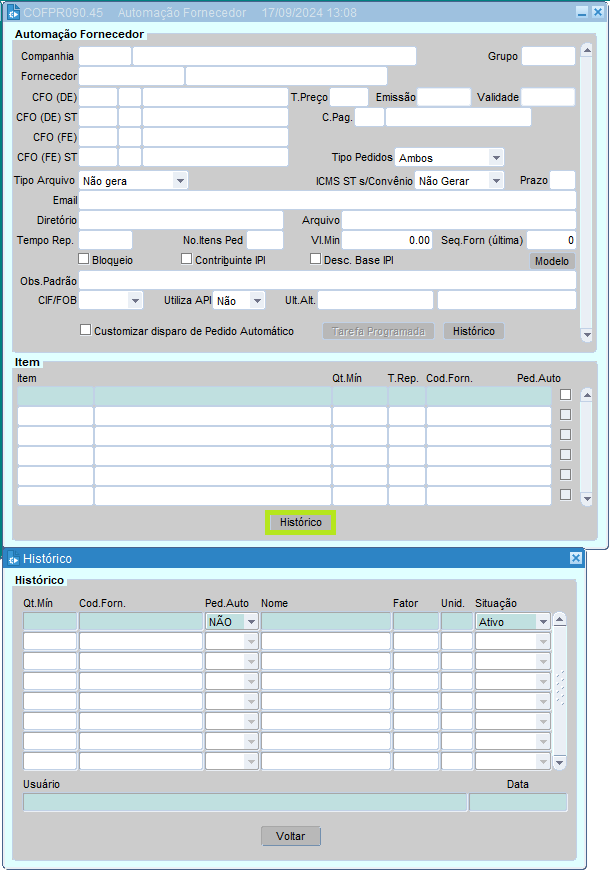Tick Customizar disparo de Pedido Automático
Screen dimensions: 610x870
85,330
